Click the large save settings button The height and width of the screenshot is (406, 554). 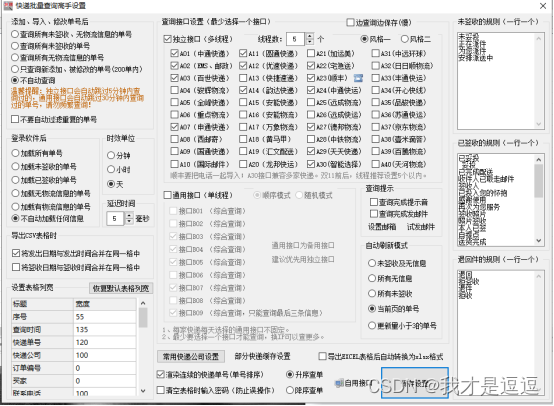415,383
